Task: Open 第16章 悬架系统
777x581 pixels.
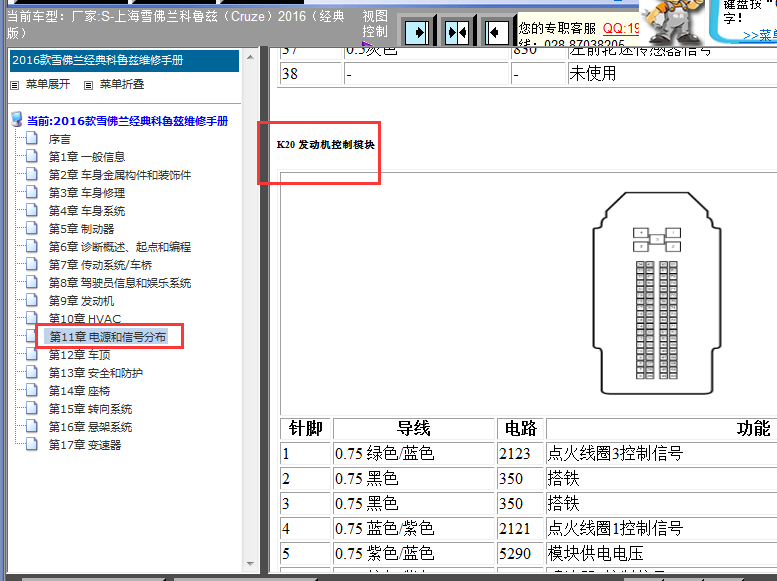Action: point(90,427)
